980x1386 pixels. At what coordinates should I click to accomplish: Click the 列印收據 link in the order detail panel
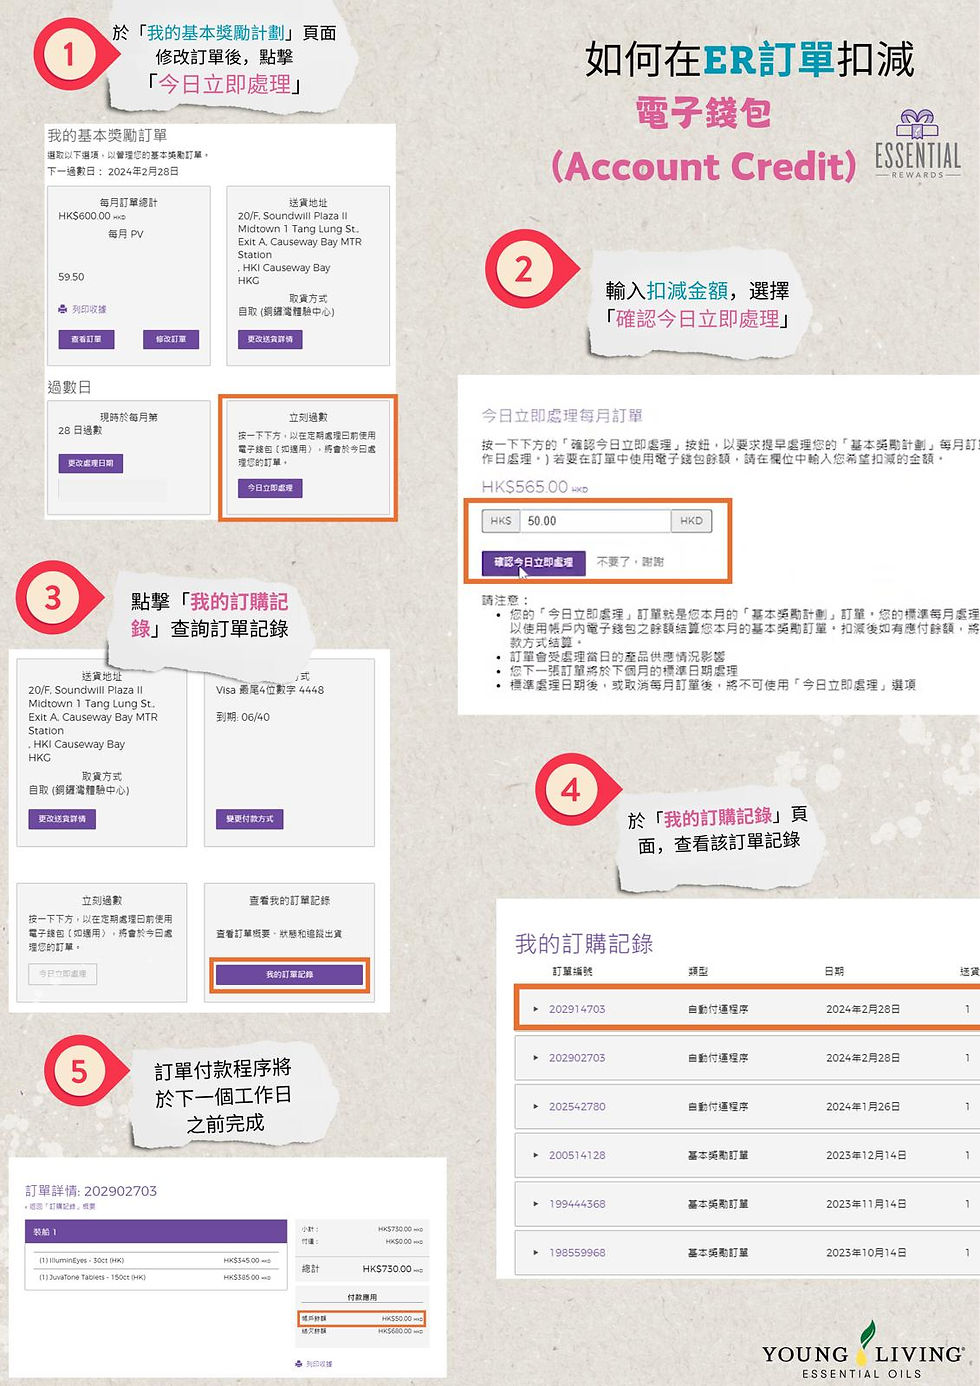pyautogui.click(x=319, y=1364)
